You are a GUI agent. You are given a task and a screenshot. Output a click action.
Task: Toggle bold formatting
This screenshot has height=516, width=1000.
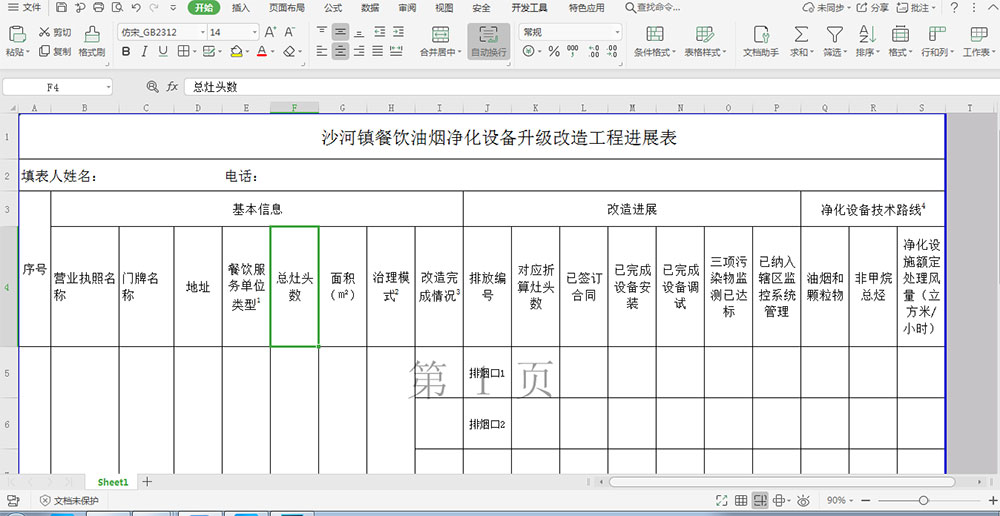click(x=124, y=51)
